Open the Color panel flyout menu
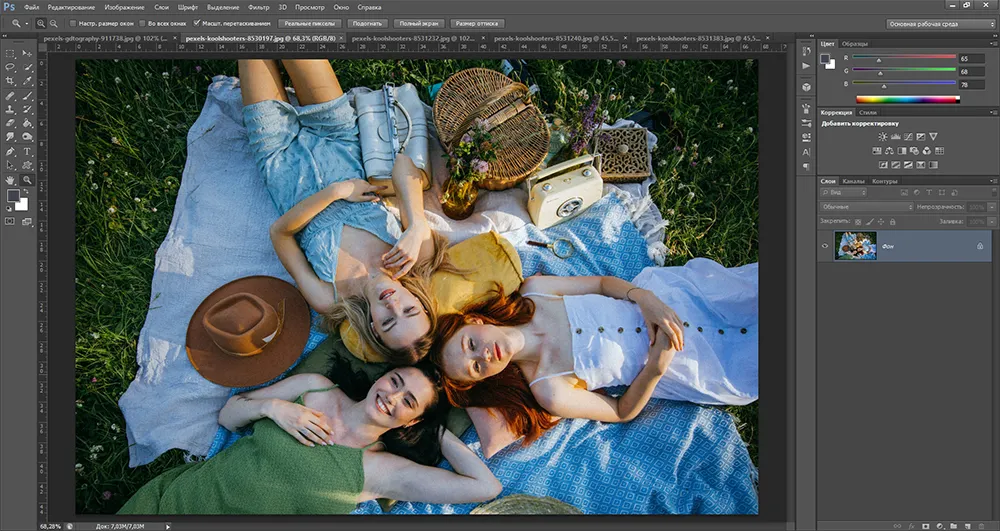 tap(994, 44)
